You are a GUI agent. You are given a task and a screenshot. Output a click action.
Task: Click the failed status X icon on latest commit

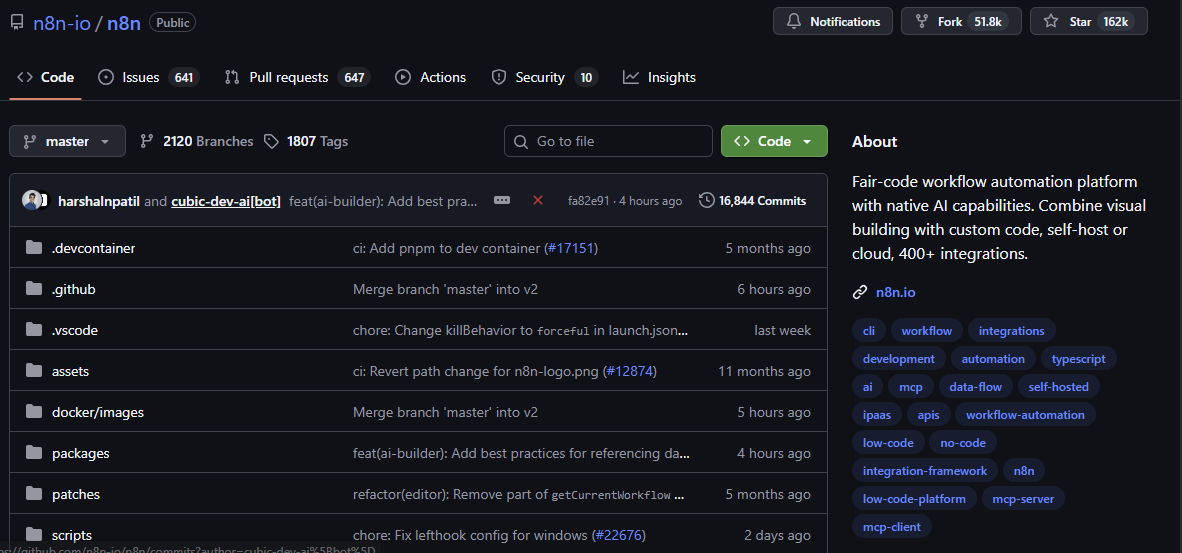(x=538, y=200)
